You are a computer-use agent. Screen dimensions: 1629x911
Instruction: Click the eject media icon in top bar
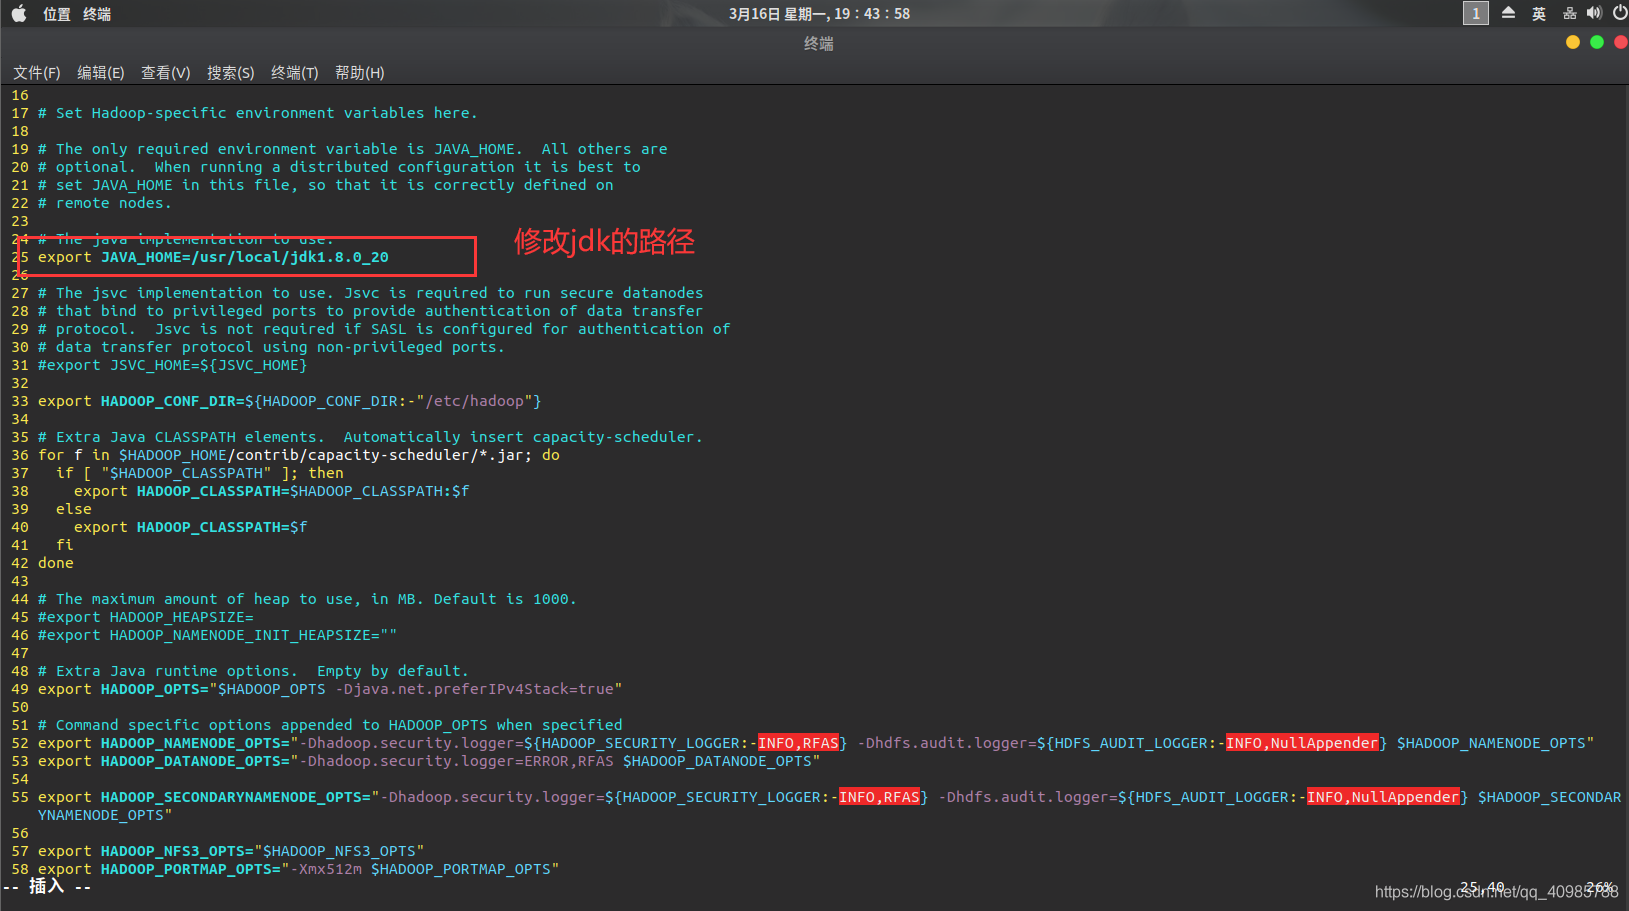pos(1508,13)
